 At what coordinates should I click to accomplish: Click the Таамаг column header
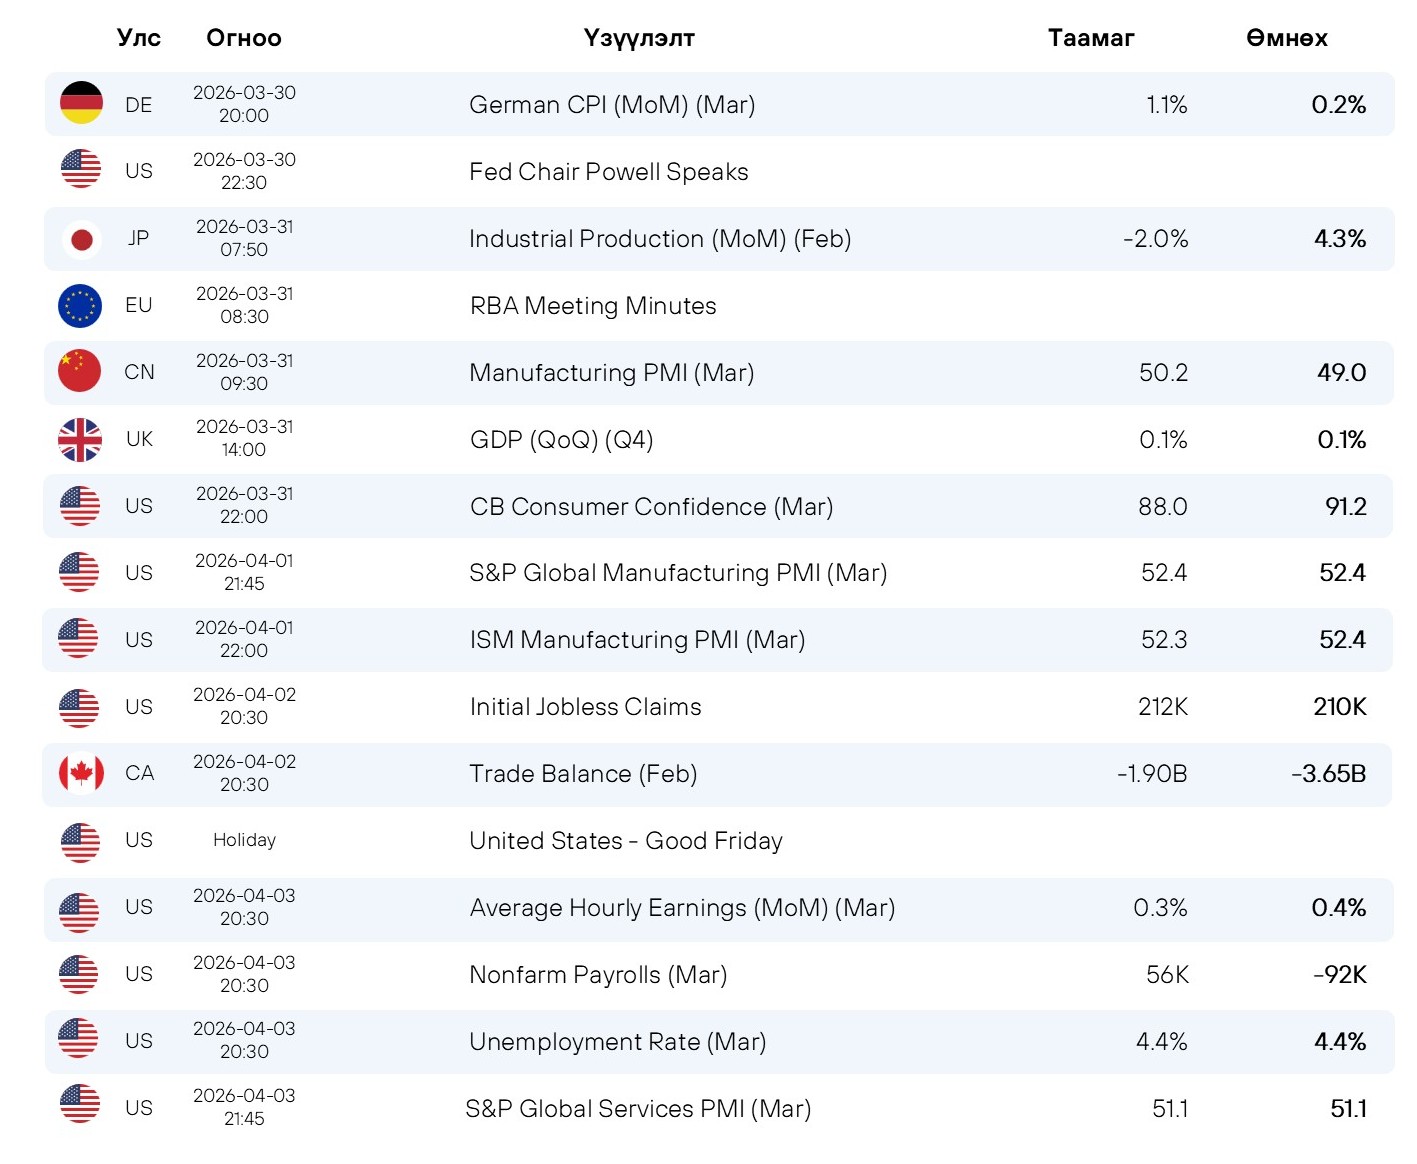(x=1091, y=38)
